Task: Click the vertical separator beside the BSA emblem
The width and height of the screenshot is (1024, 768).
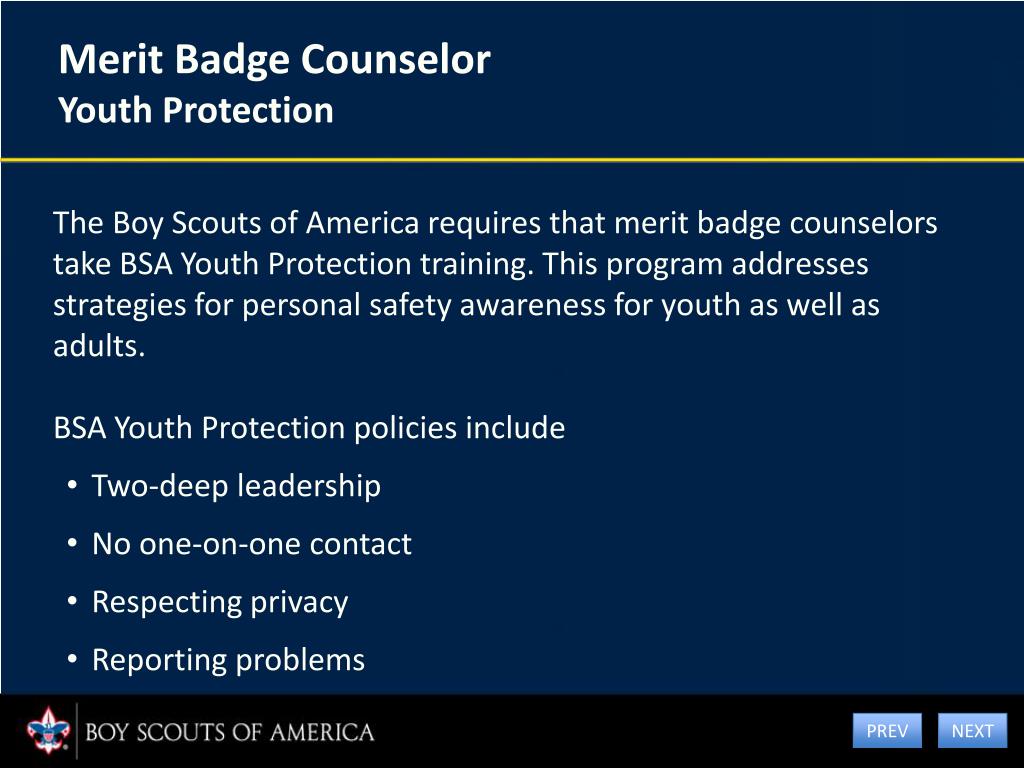Action: [x=77, y=731]
